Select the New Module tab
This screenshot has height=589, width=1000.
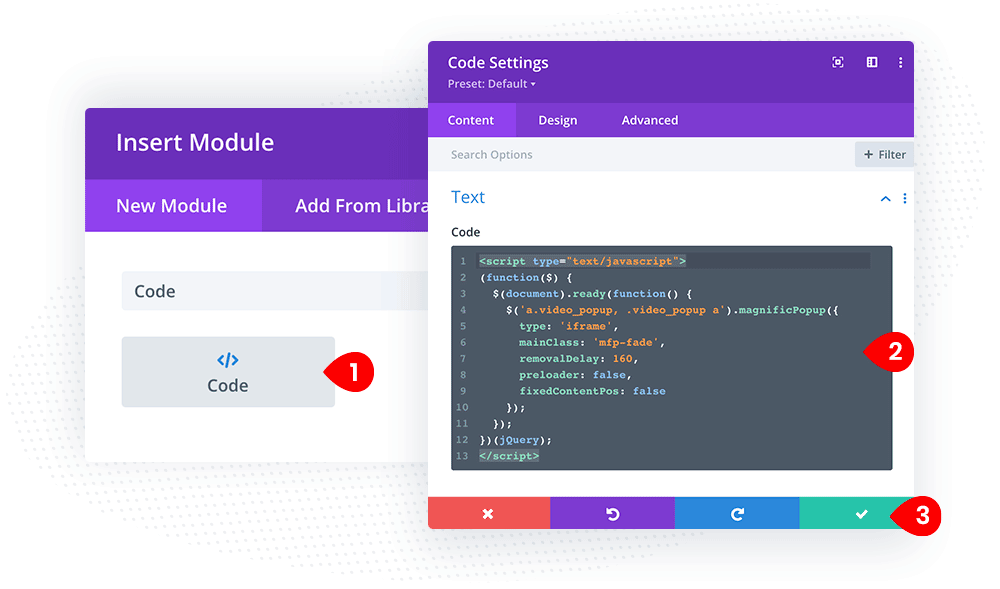172,205
